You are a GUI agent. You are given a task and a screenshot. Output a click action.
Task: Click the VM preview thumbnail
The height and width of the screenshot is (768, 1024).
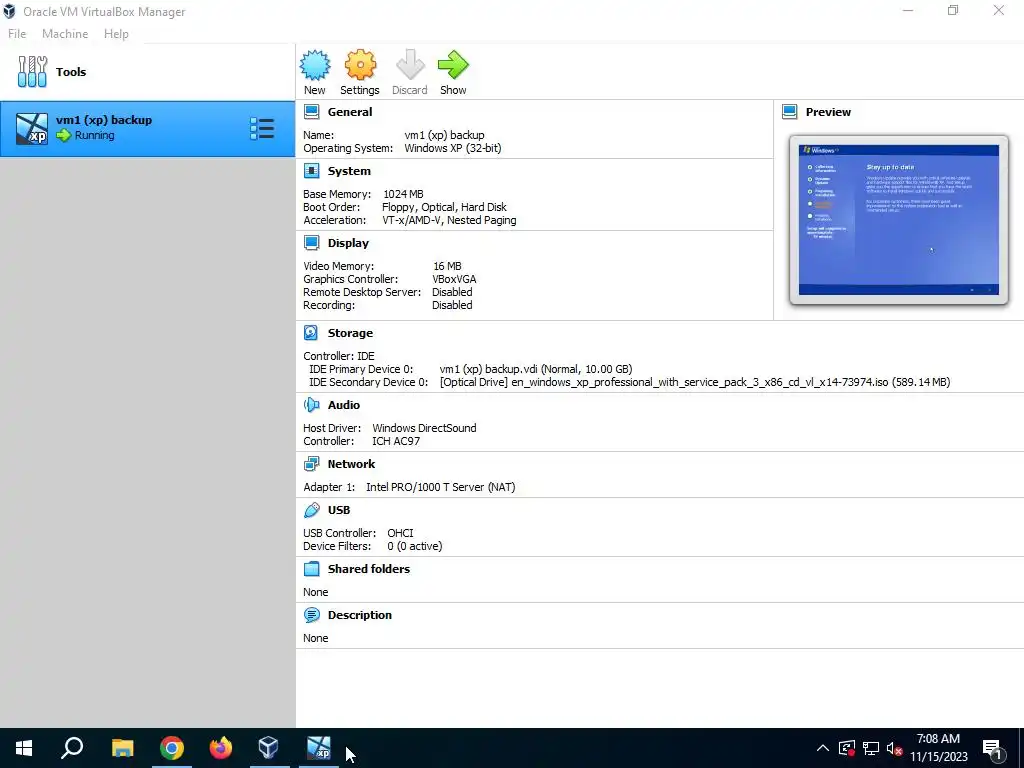899,219
